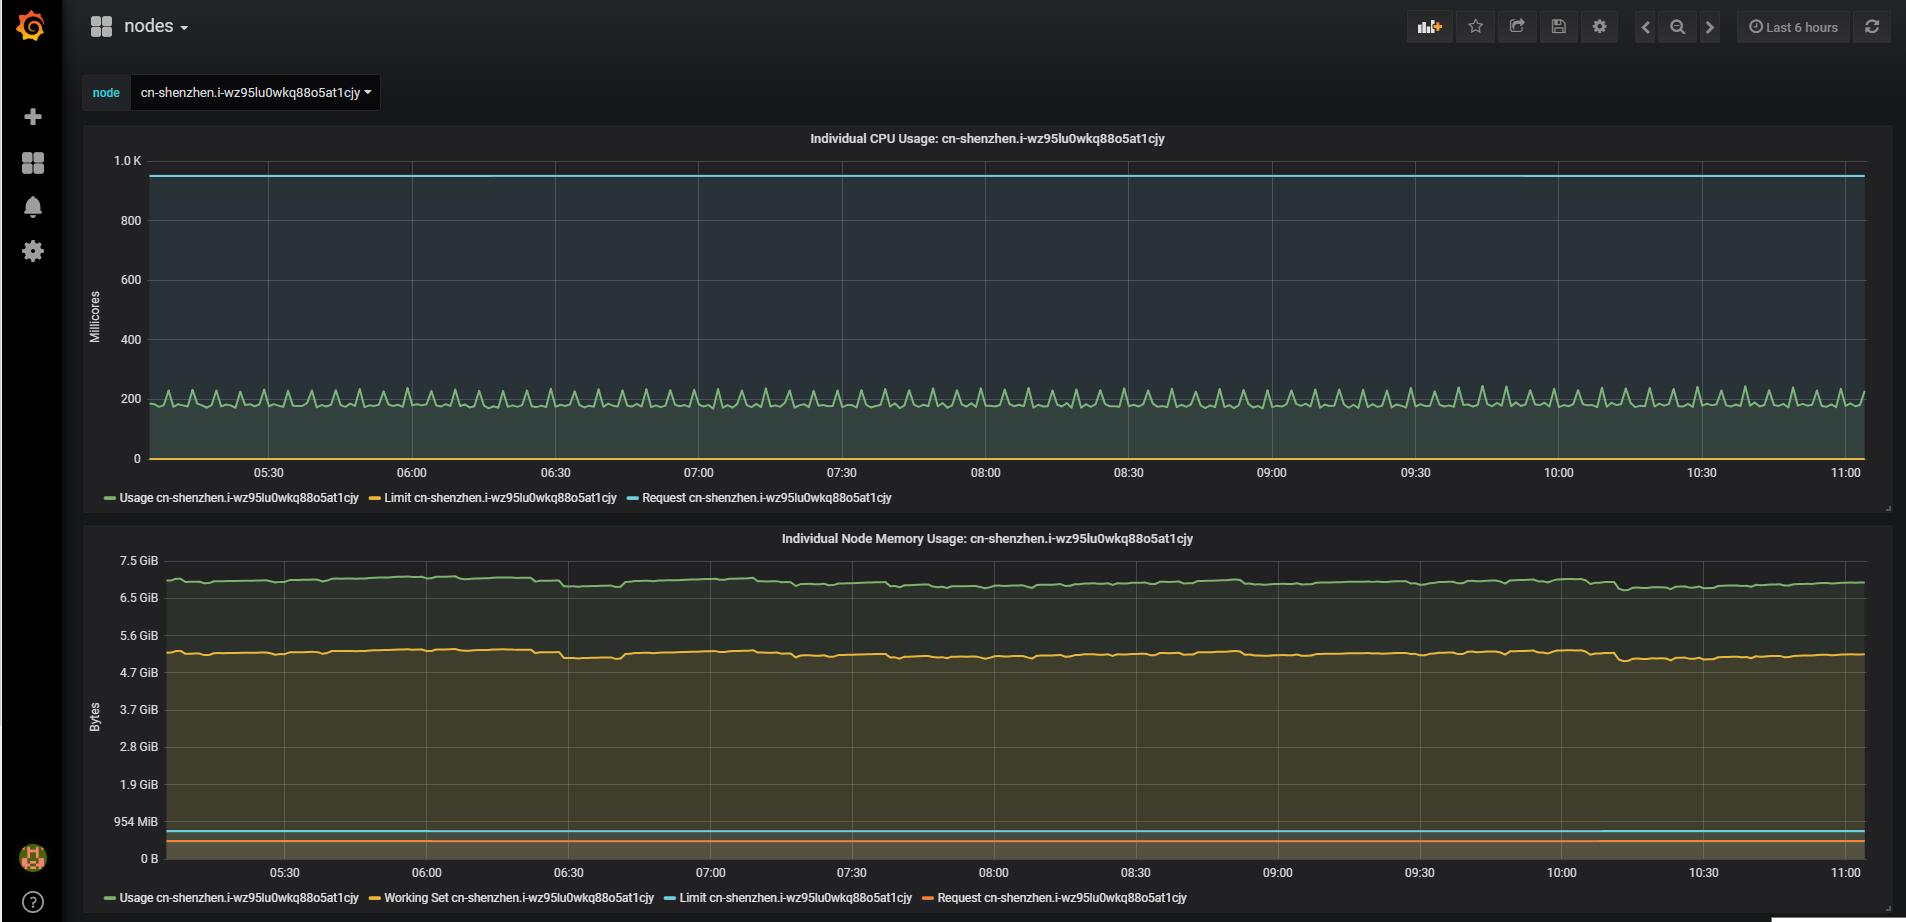Viewport: 1906px width, 922px height.
Task: Click the Share dashboard icon
Action: 1517,27
